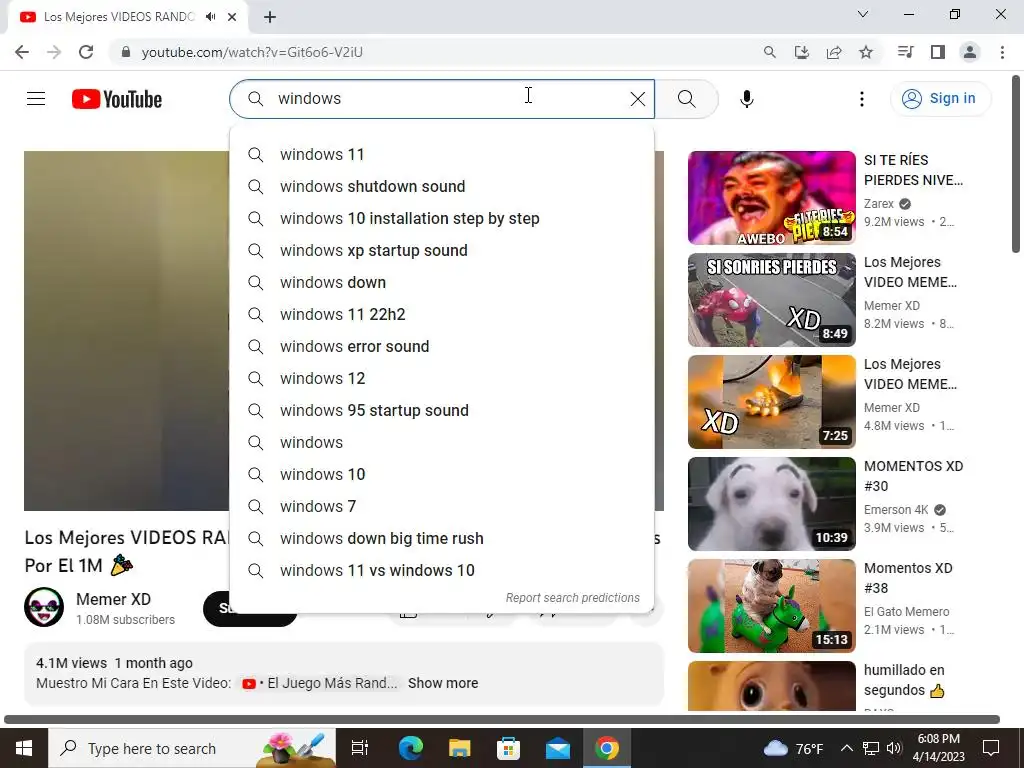Image resolution: width=1024 pixels, height=768 pixels.
Task: Open a new browser tab
Action: (x=270, y=17)
